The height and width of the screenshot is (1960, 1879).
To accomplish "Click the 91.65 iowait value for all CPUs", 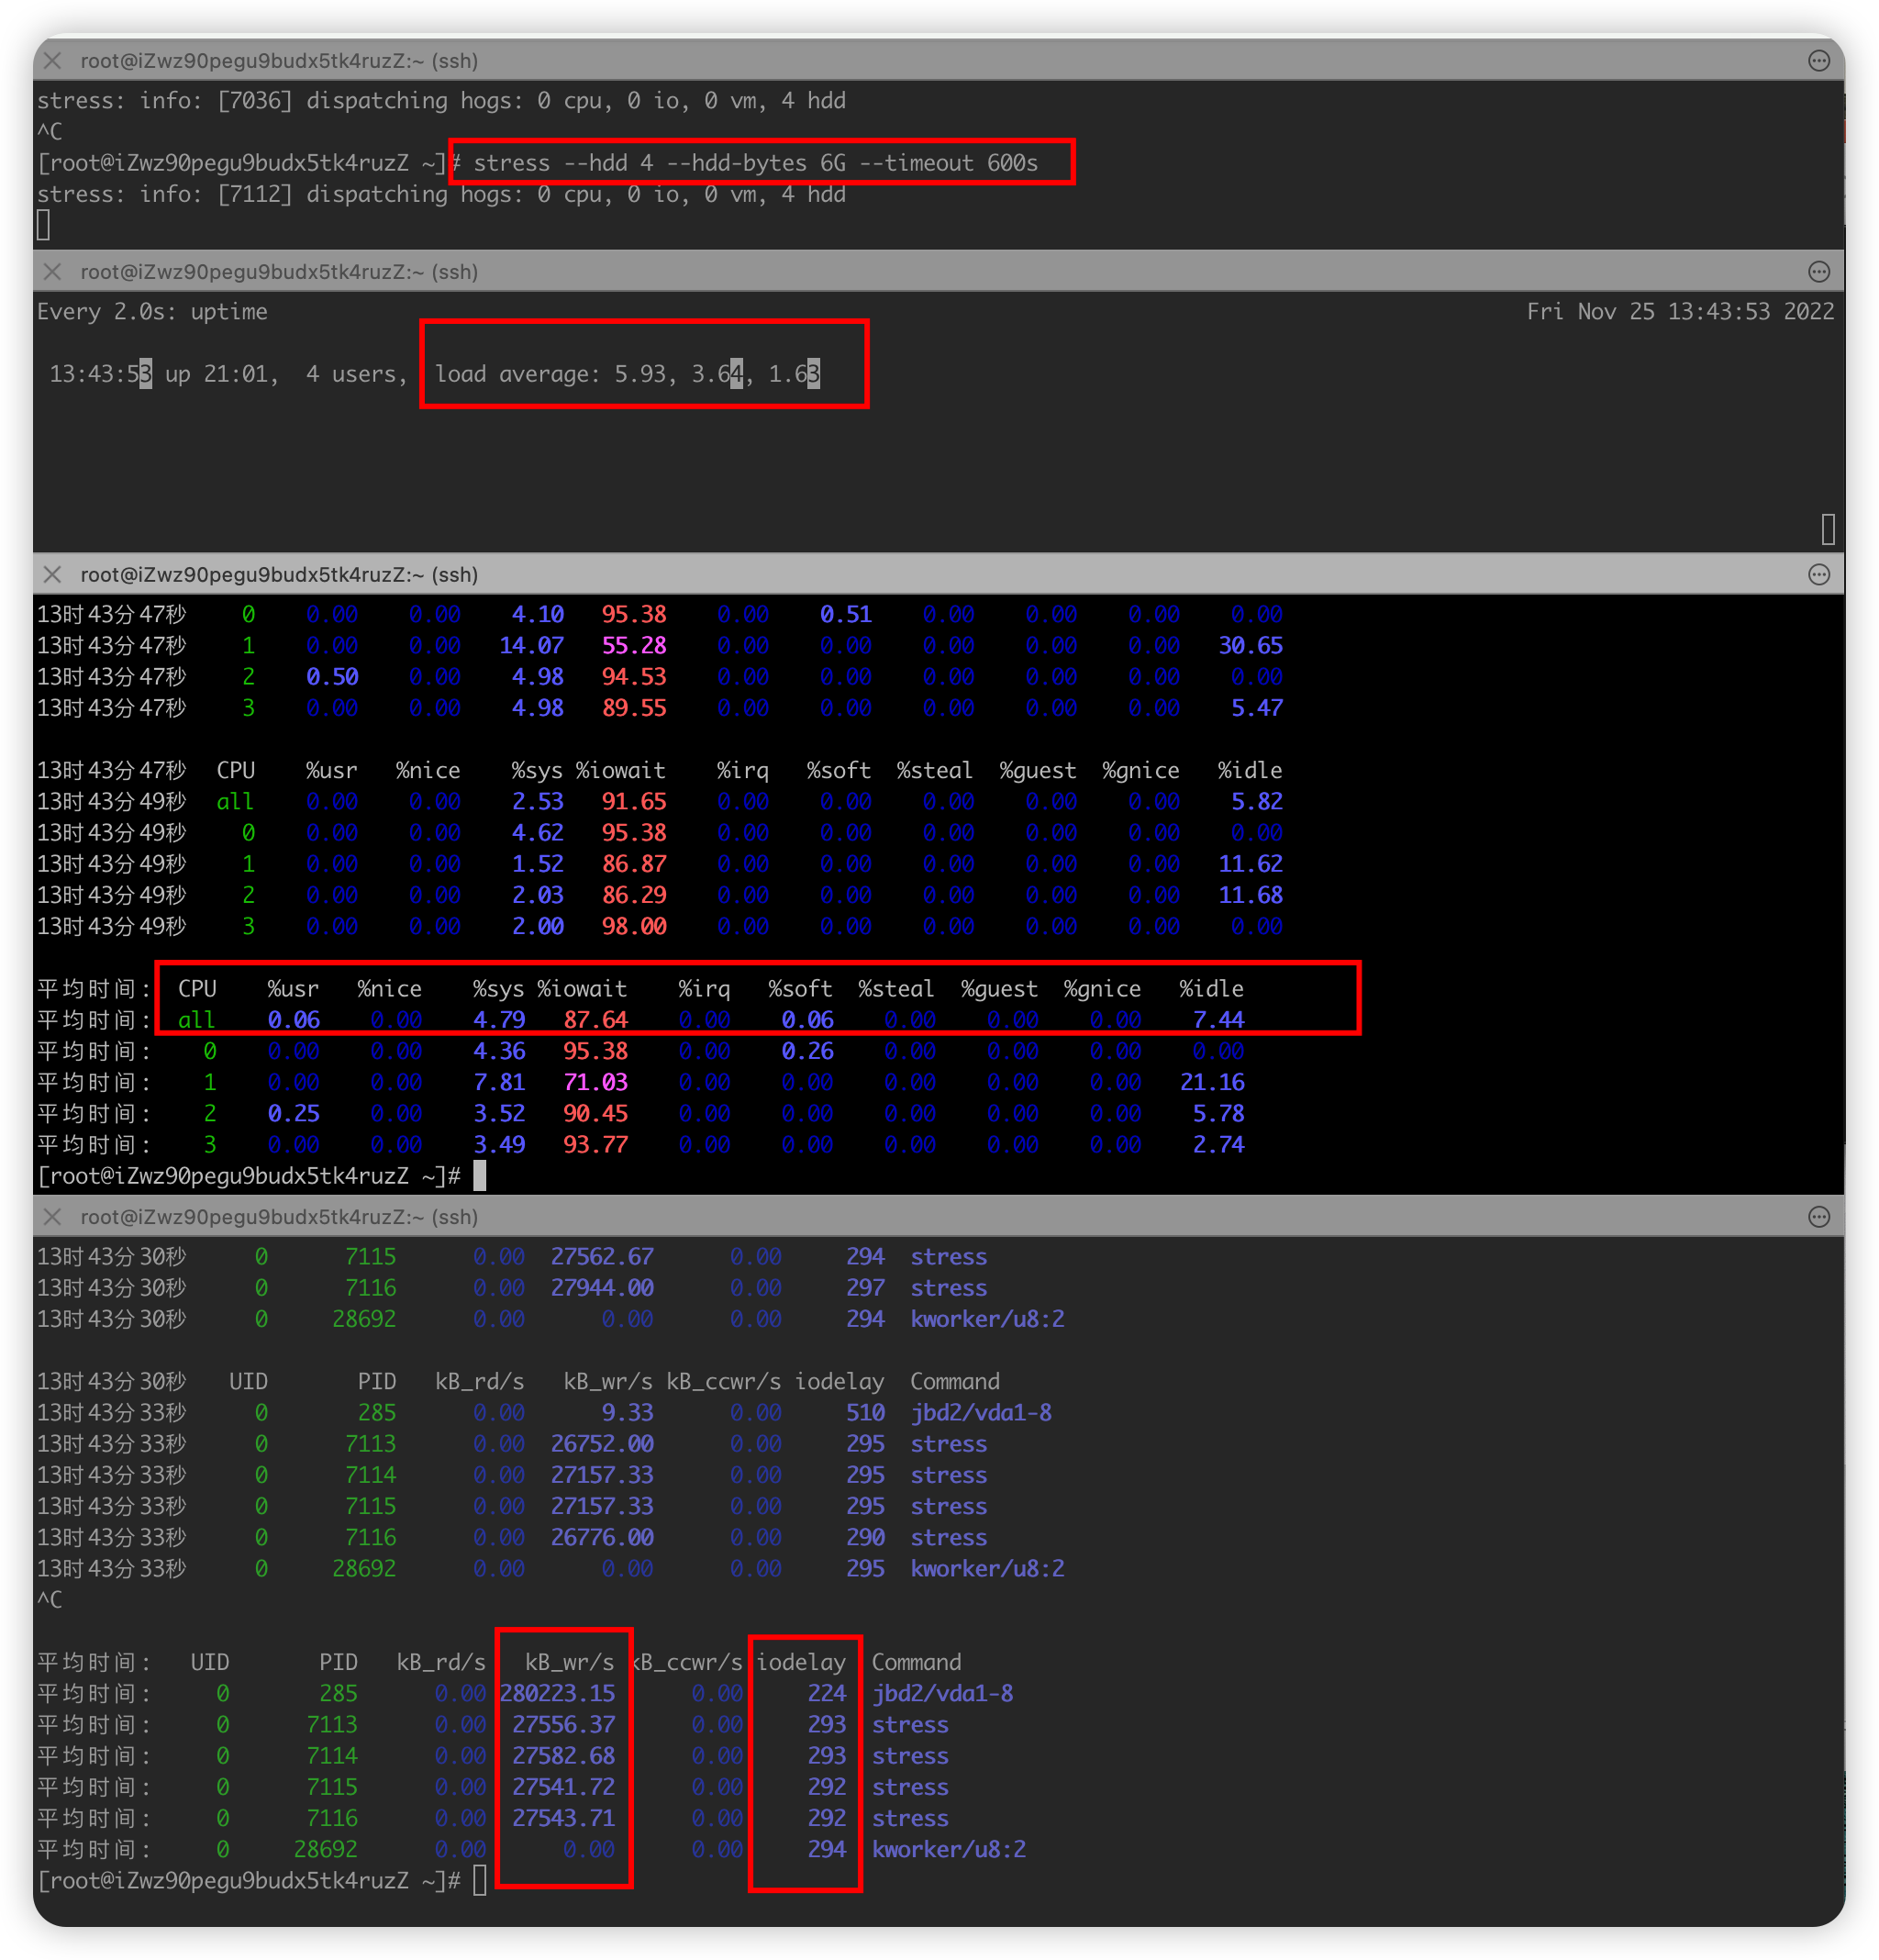I will tap(634, 802).
